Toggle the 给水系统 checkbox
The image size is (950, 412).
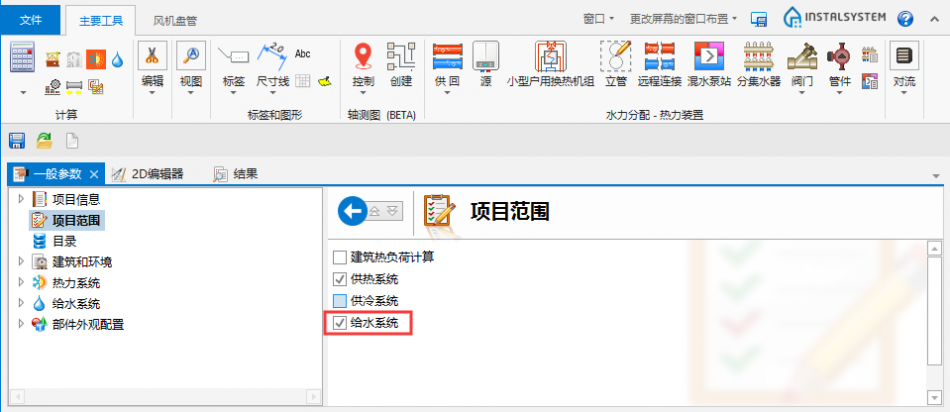pyautogui.click(x=341, y=323)
